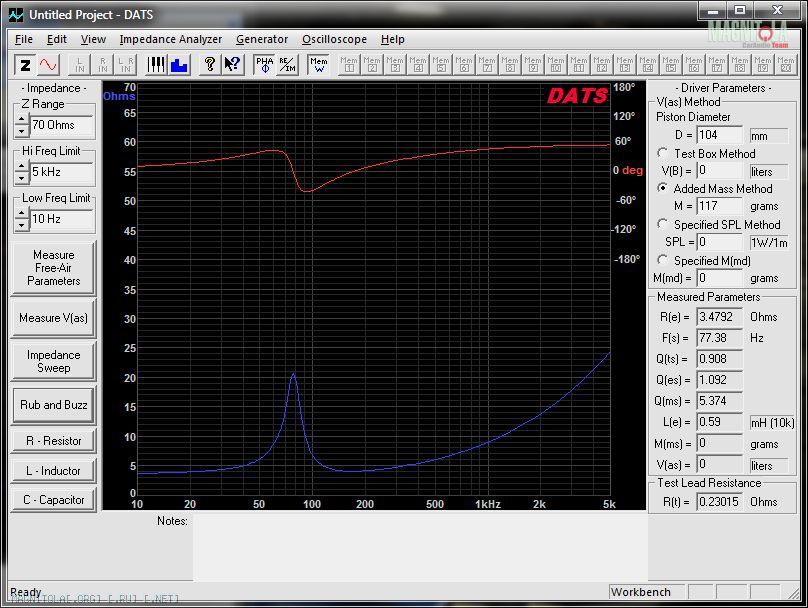
Task: Open the Generator menu
Action: tap(262, 39)
